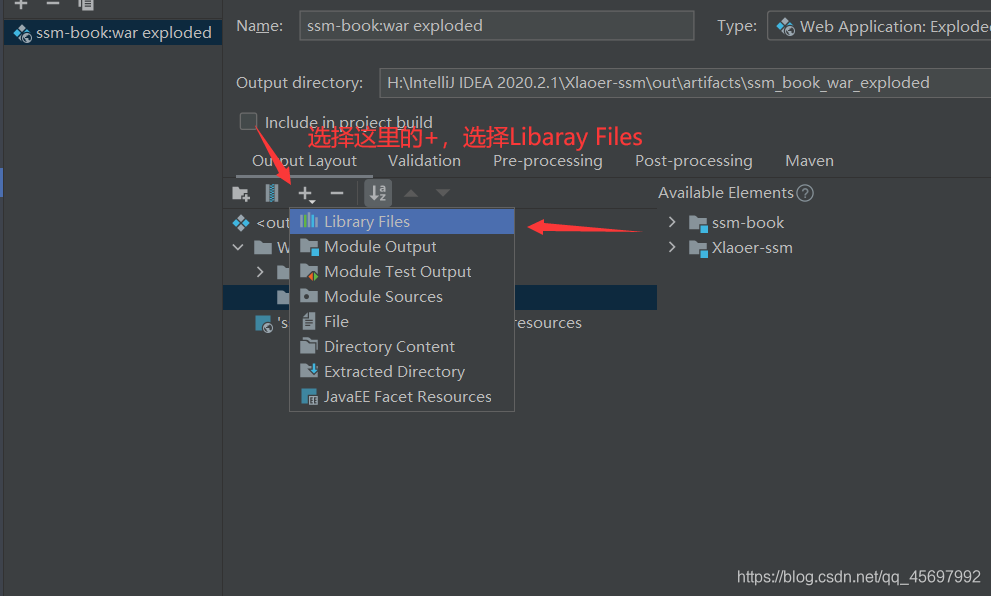Click the Add Copy of plus icon
991x596 pixels.
306,193
